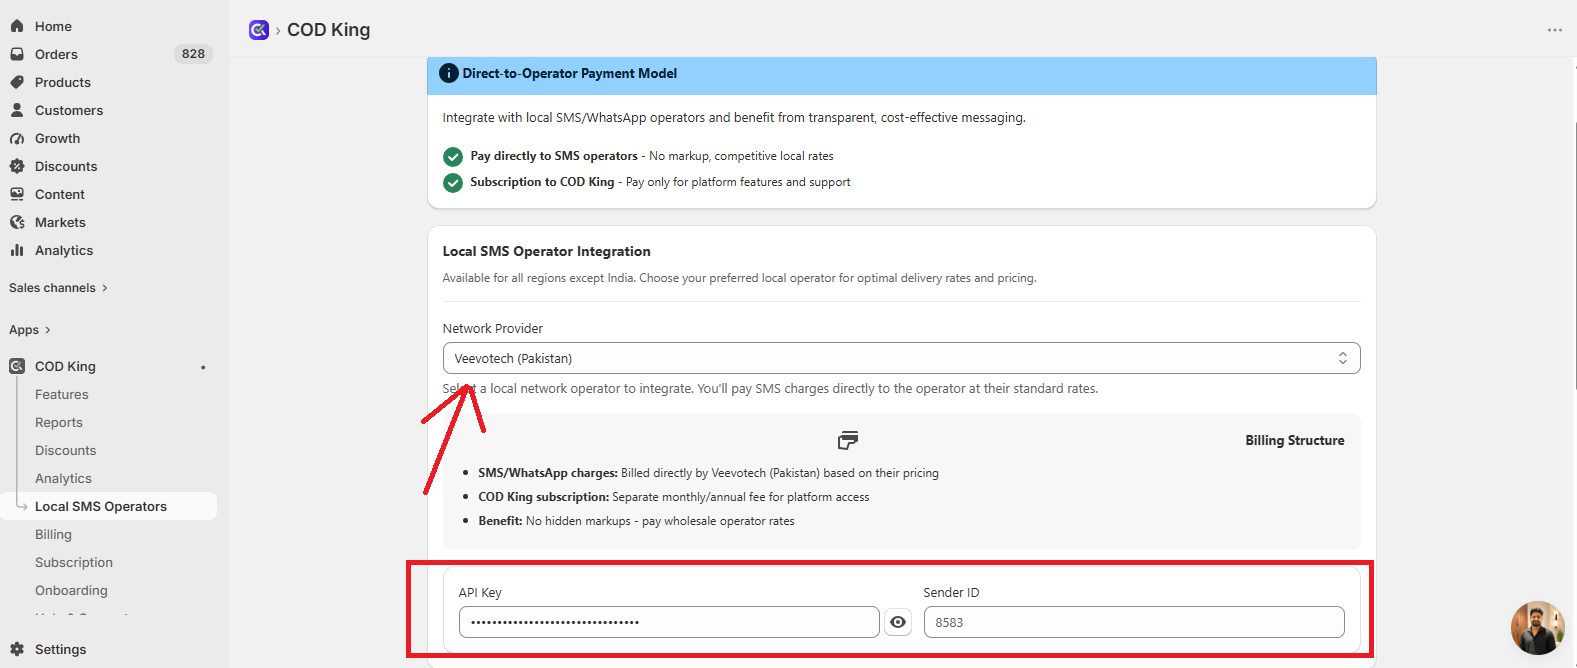Click the COD King logo in page header

(x=259, y=30)
